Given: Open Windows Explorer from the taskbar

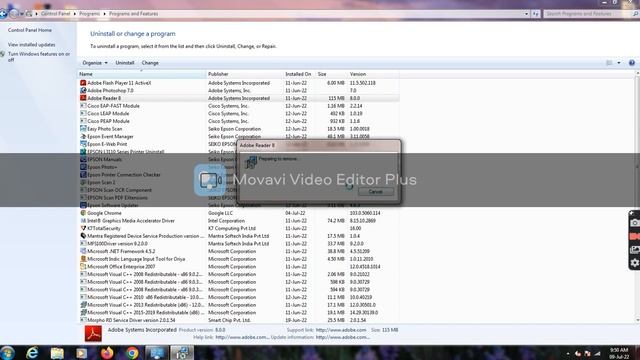Looking at the screenshot, I should tap(57, 353).
